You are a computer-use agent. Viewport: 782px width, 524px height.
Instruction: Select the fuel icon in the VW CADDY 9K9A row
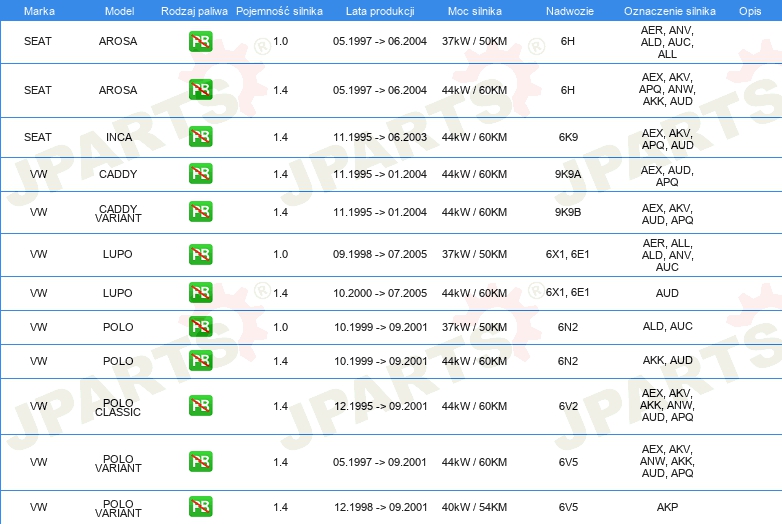tap(200, 174)
